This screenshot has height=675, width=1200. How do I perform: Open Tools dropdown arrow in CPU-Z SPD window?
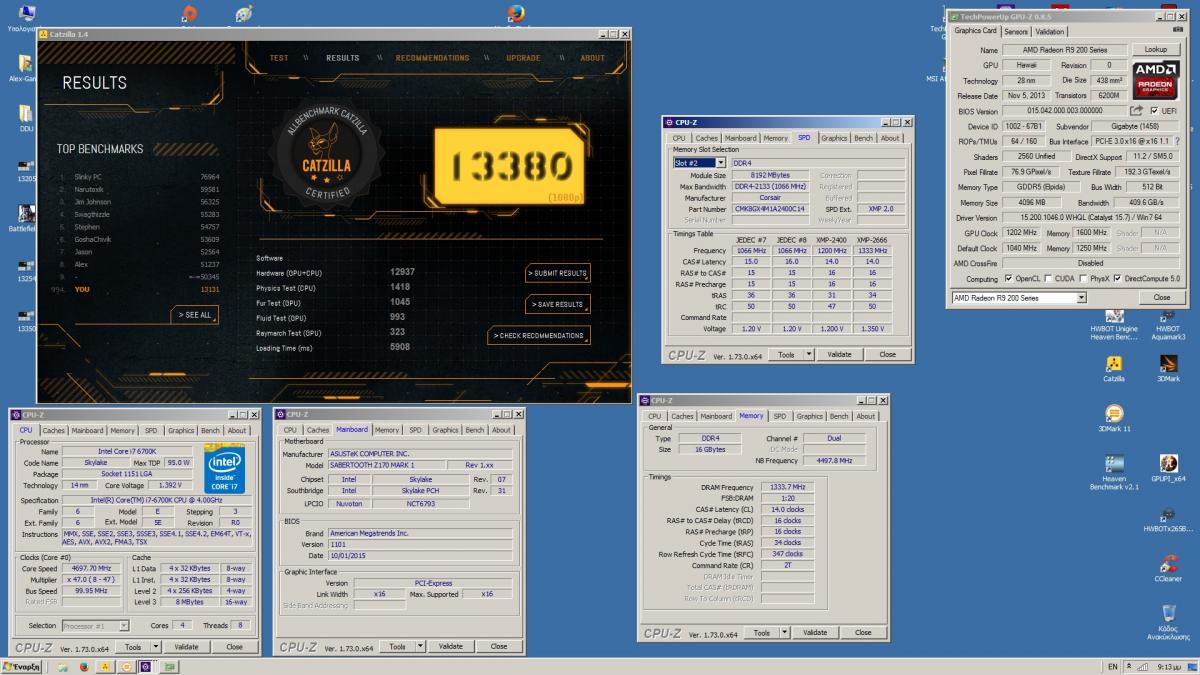[x=808, y=354]
